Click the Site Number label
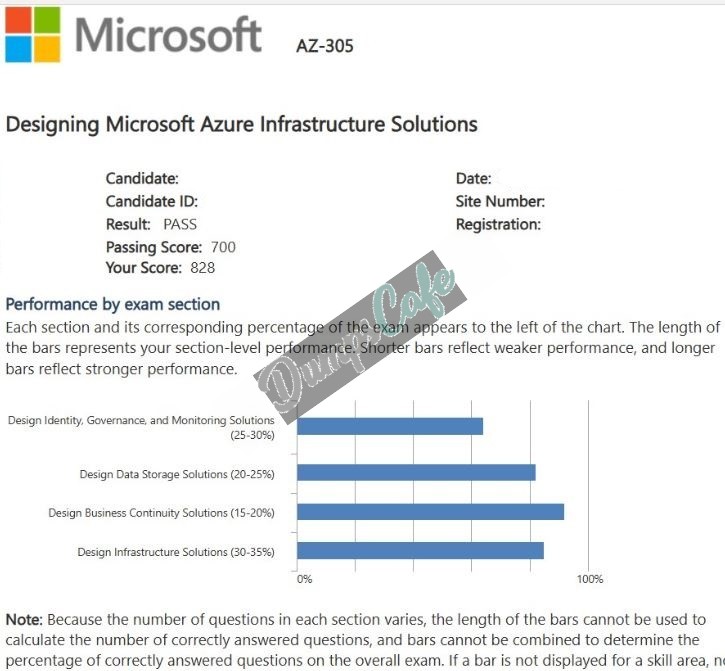 click(500, 202)
